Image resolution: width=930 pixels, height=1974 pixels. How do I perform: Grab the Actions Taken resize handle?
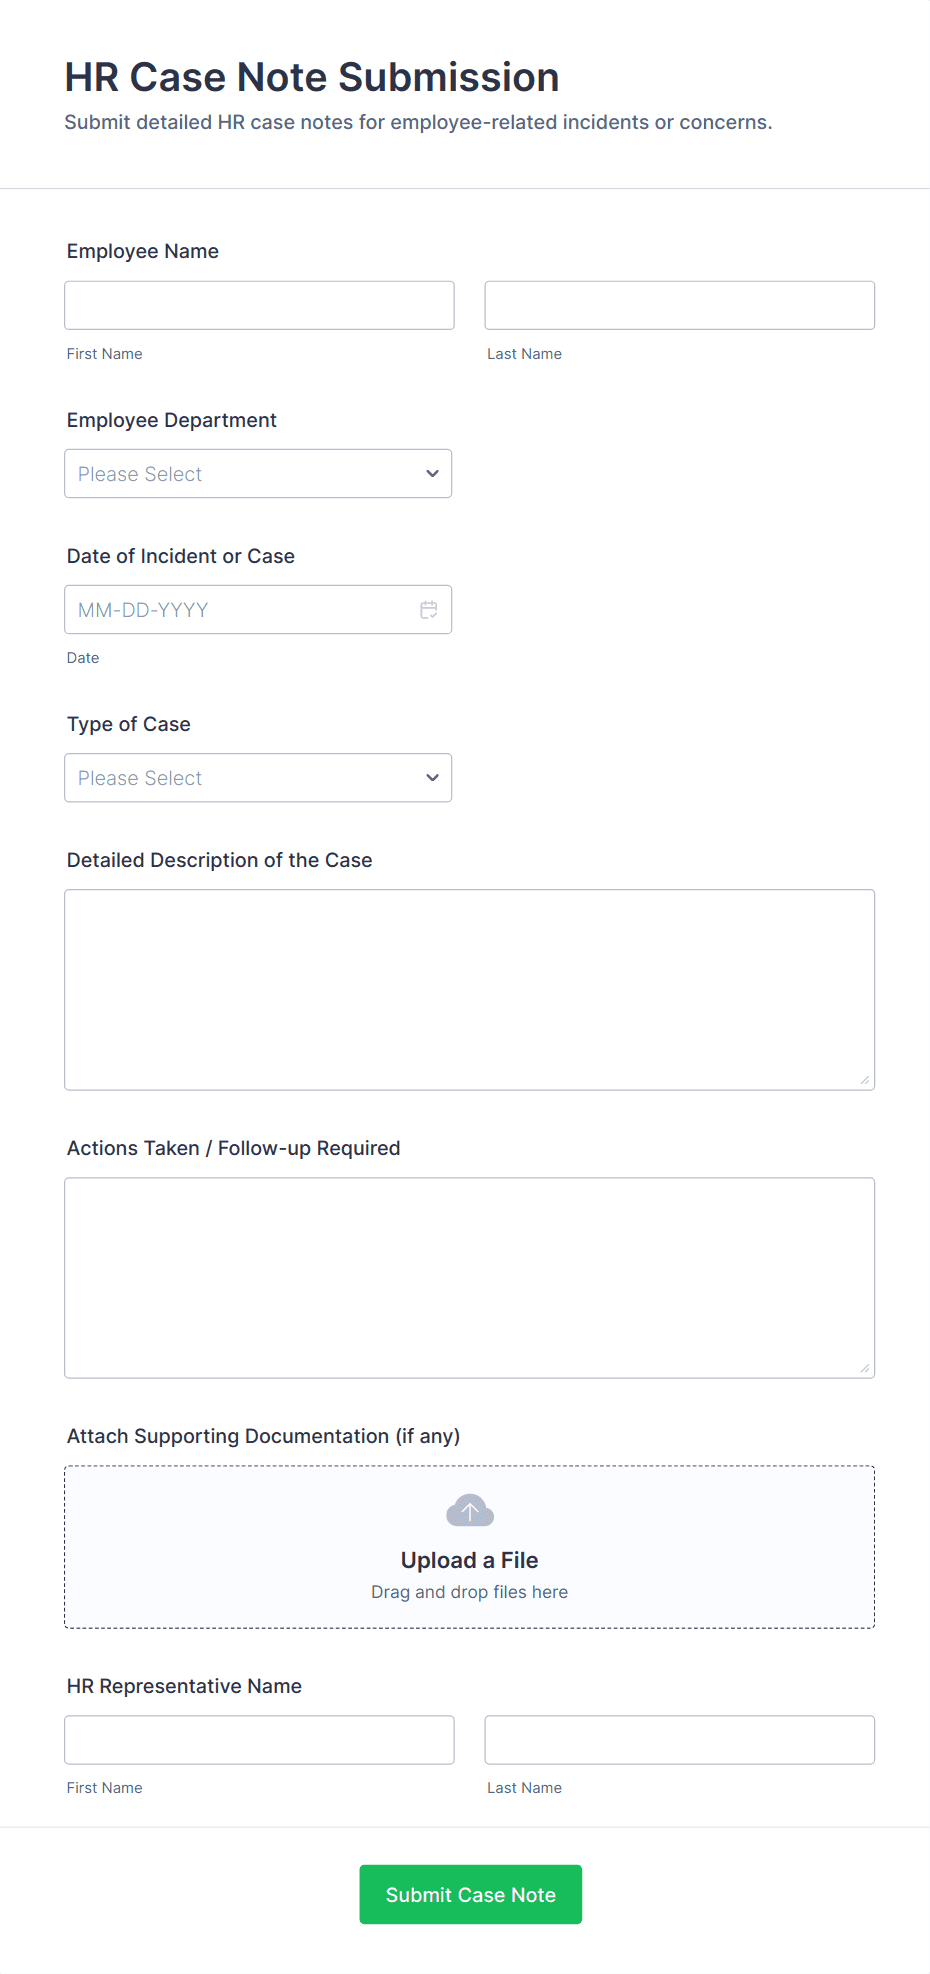coord(865,1368)
